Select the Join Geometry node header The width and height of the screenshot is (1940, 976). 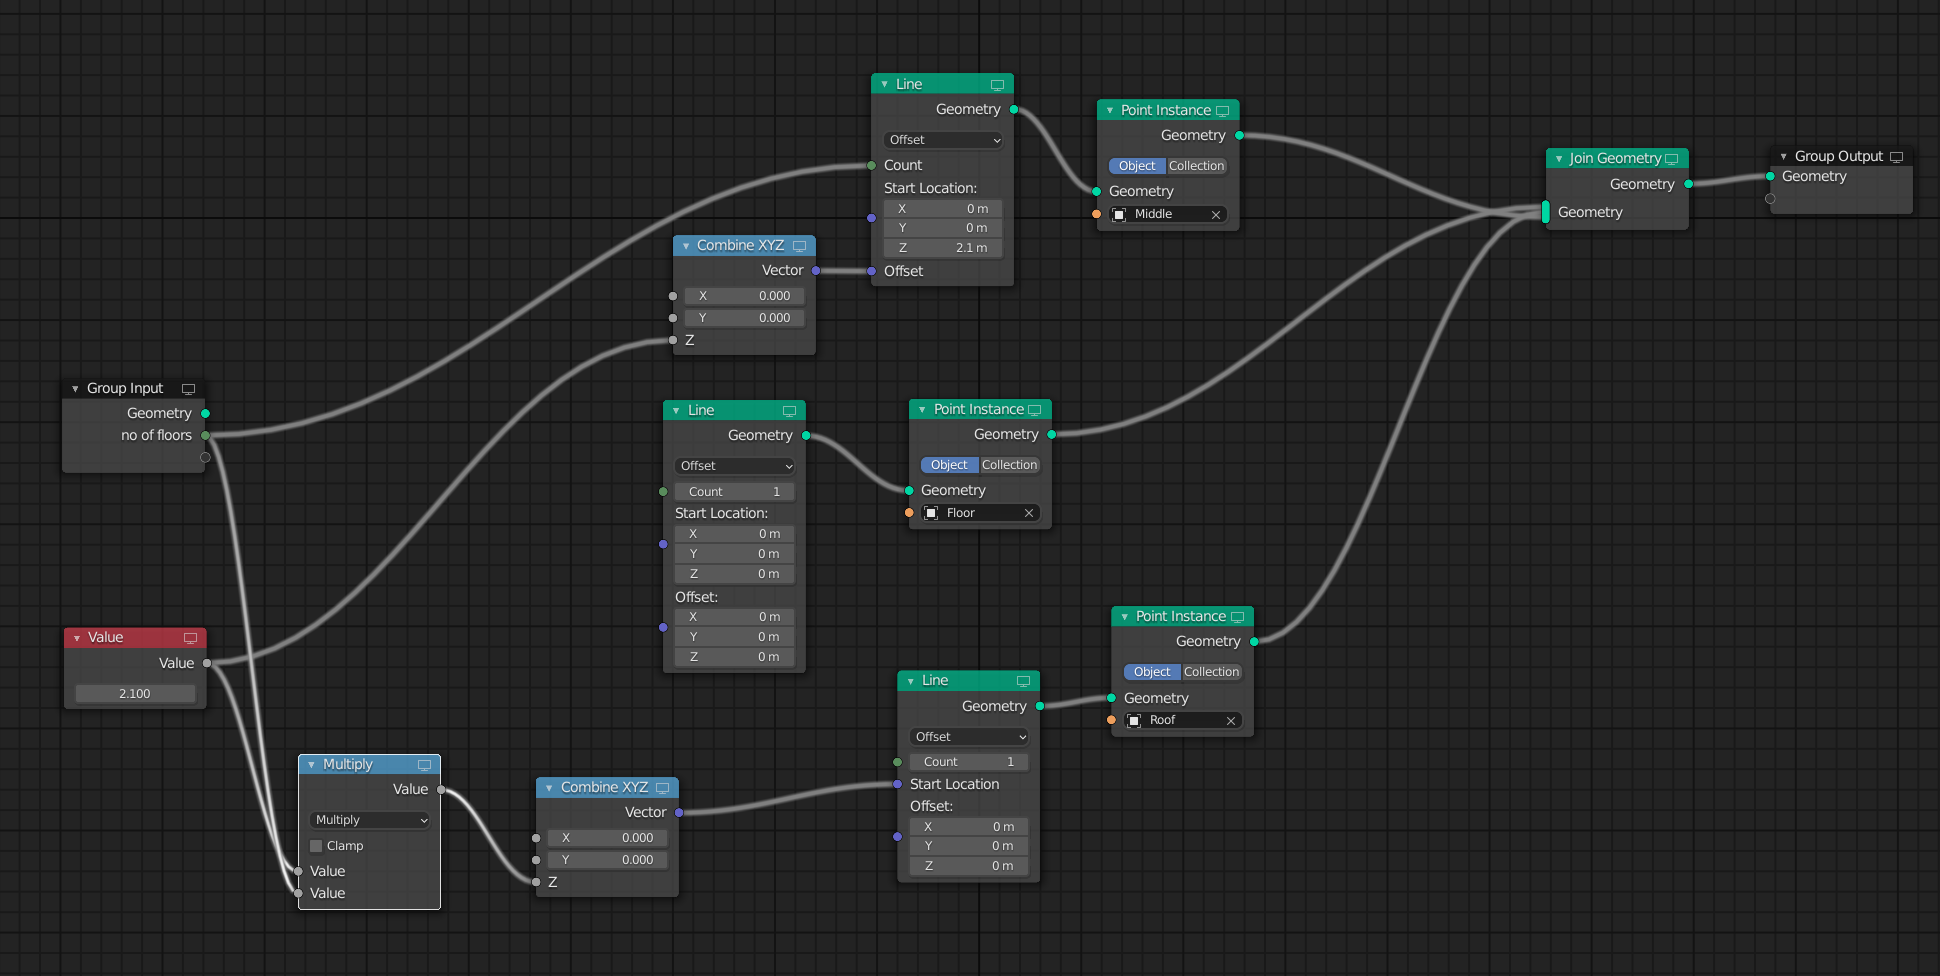coord(1616,159)
